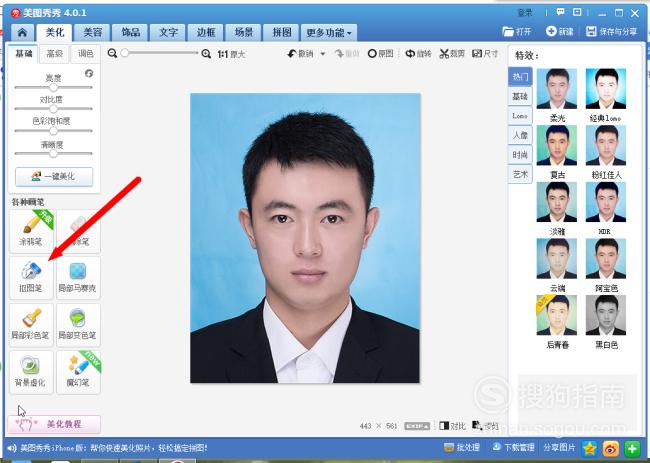Select the 高级 adjustment tab
650x463 pixels.
(x=54, y=54)
